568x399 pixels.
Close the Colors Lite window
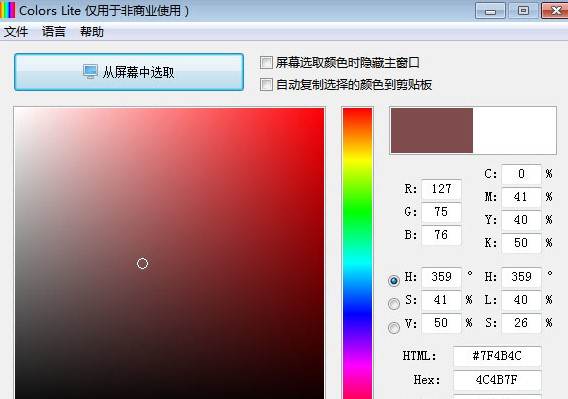555,11
